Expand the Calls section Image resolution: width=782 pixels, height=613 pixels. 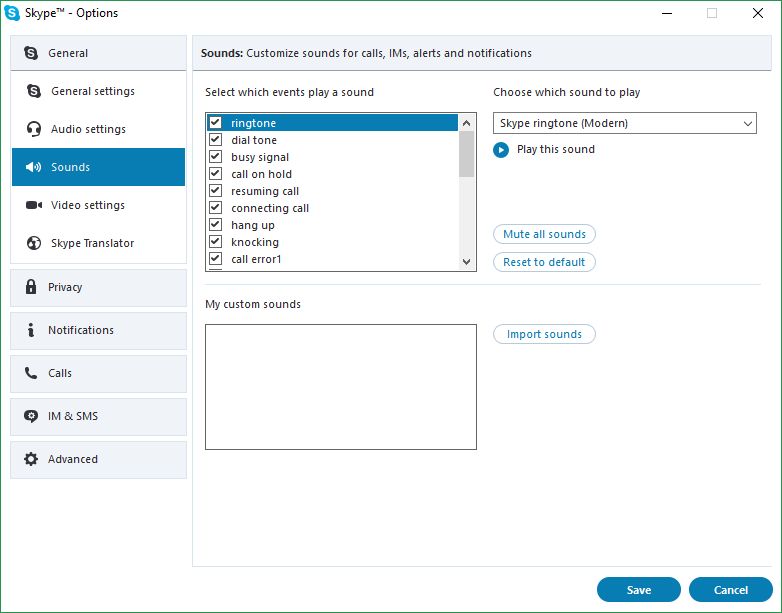98,374
